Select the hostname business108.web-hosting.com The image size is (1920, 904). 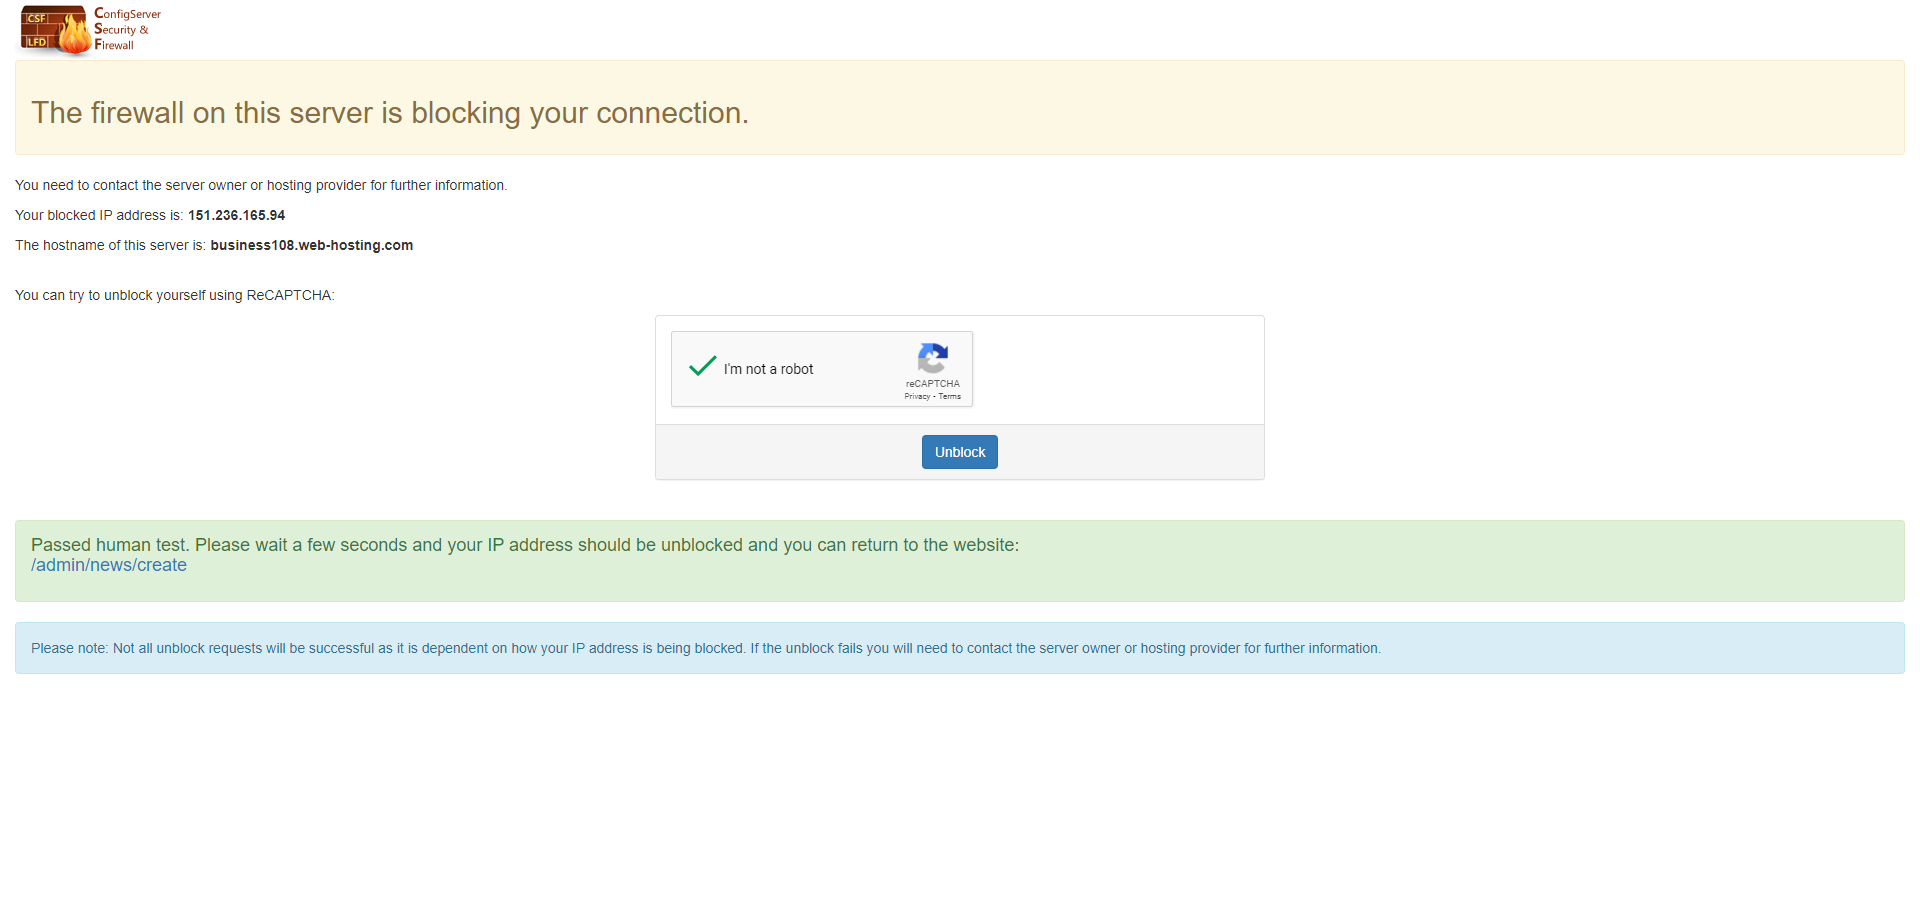coord(312,245)
